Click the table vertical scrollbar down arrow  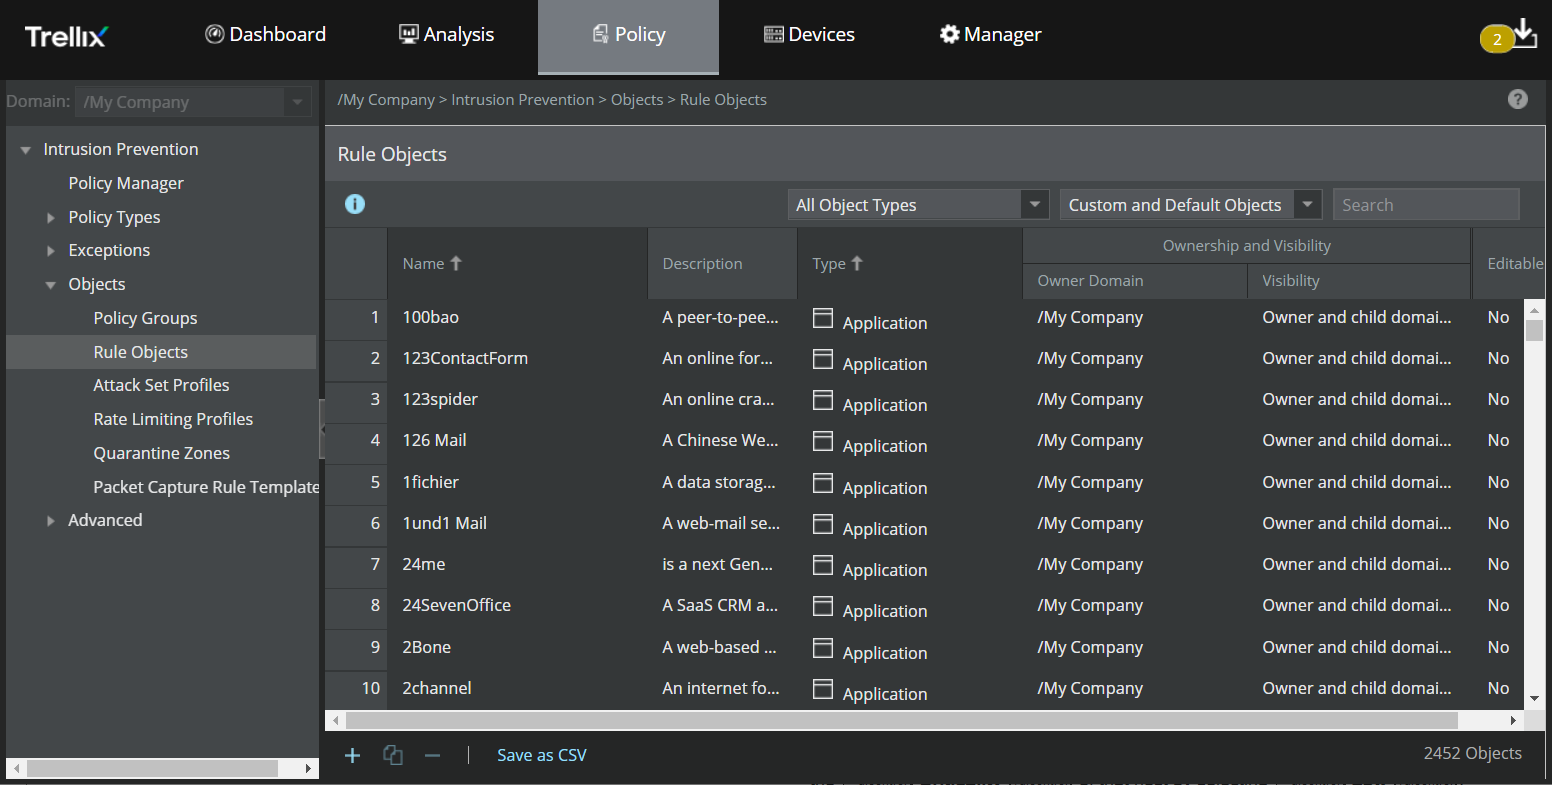click(x=1535, y=698)
